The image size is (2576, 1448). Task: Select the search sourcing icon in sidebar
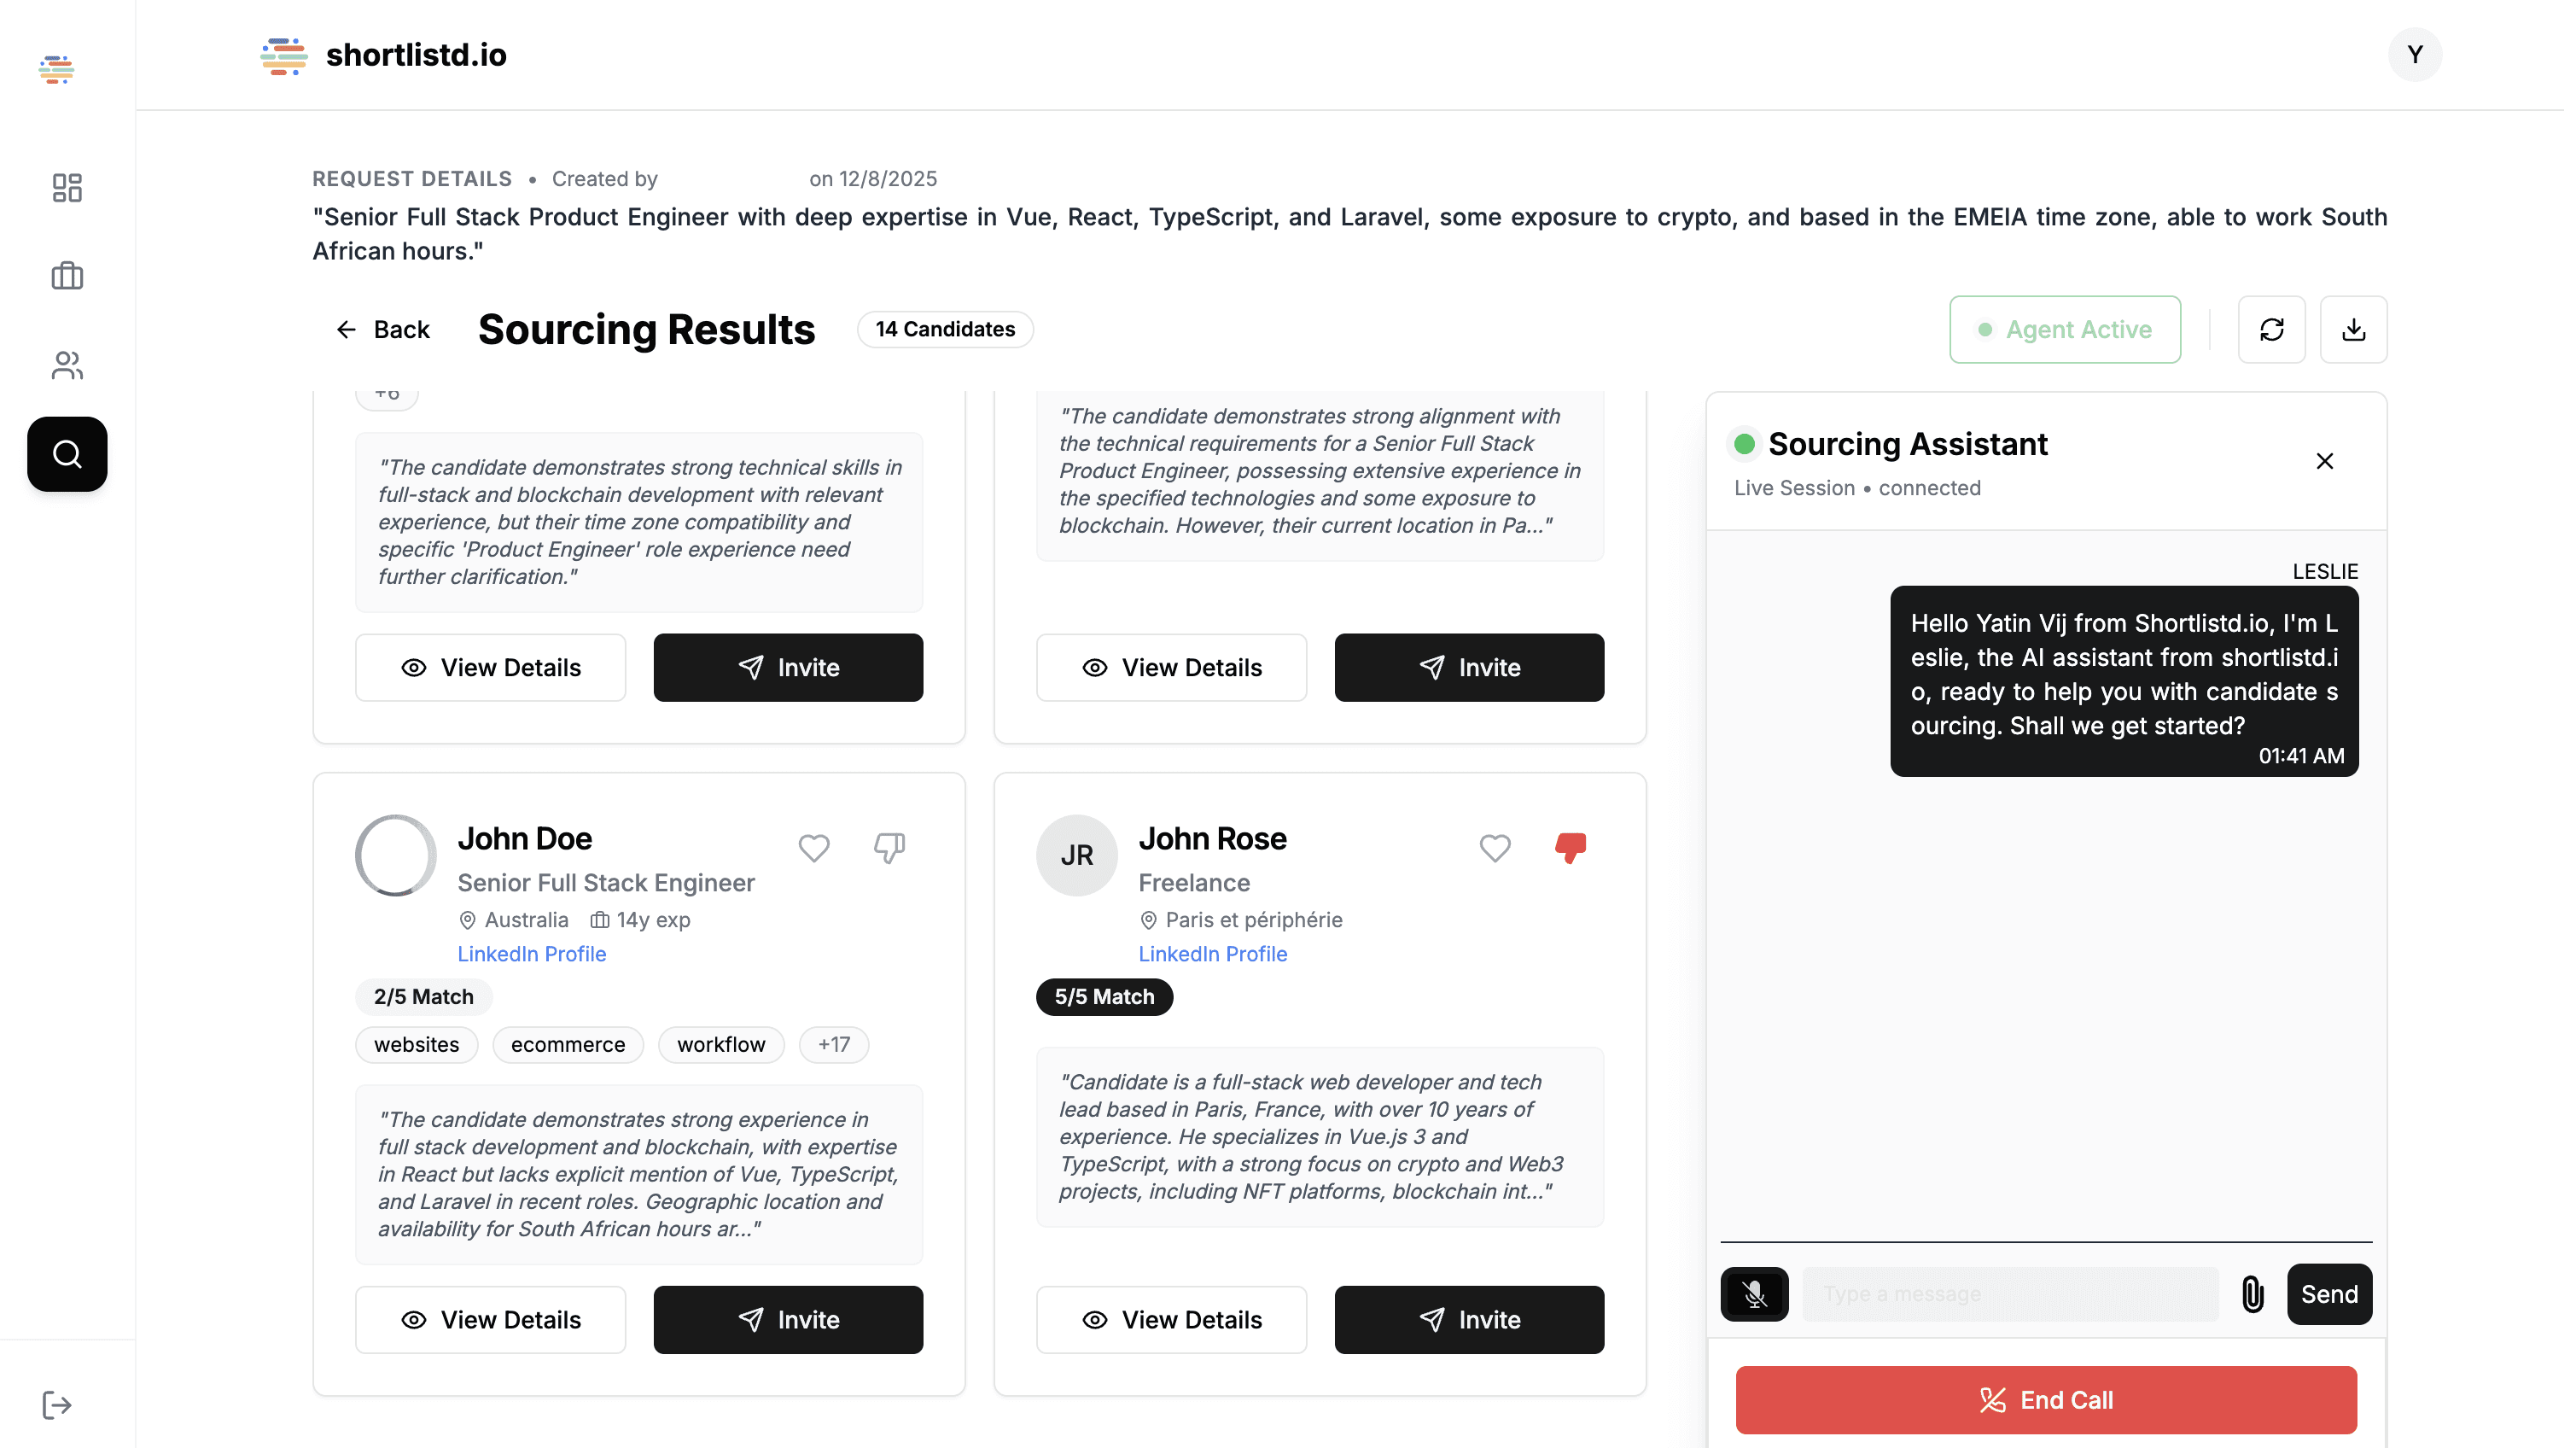67,454
